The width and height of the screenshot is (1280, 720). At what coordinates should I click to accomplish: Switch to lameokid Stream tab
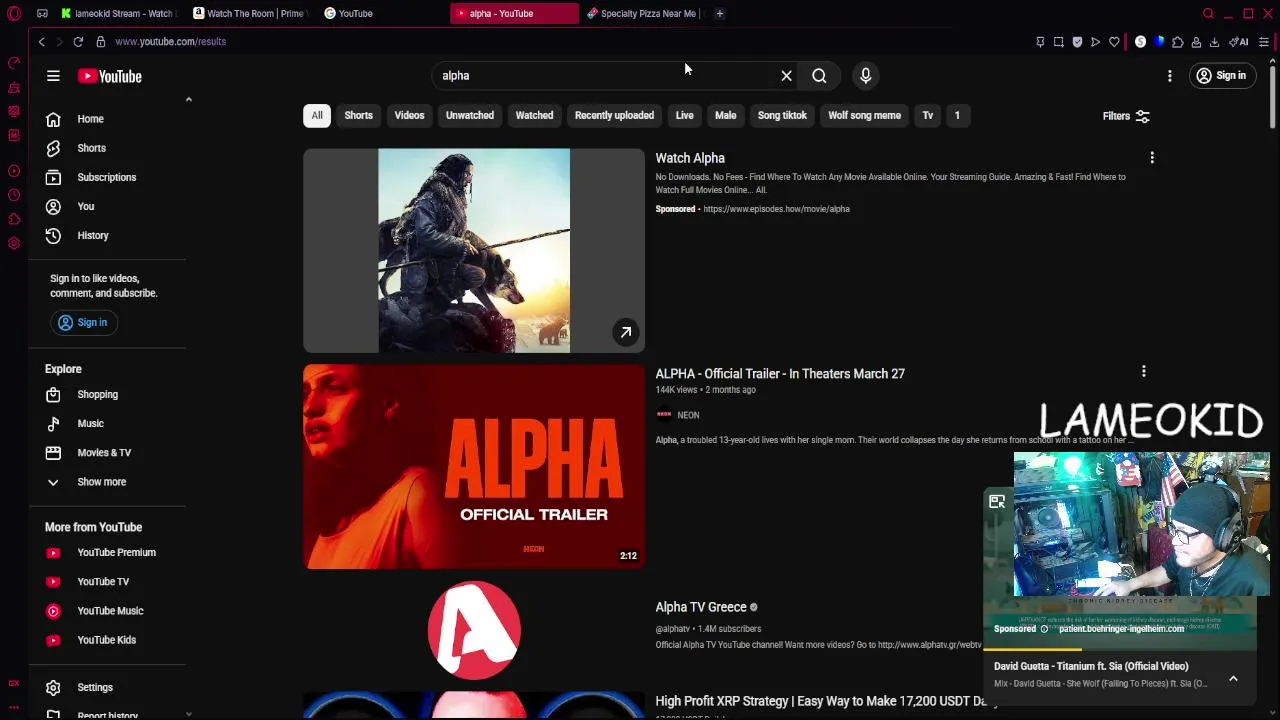point(117,13)
